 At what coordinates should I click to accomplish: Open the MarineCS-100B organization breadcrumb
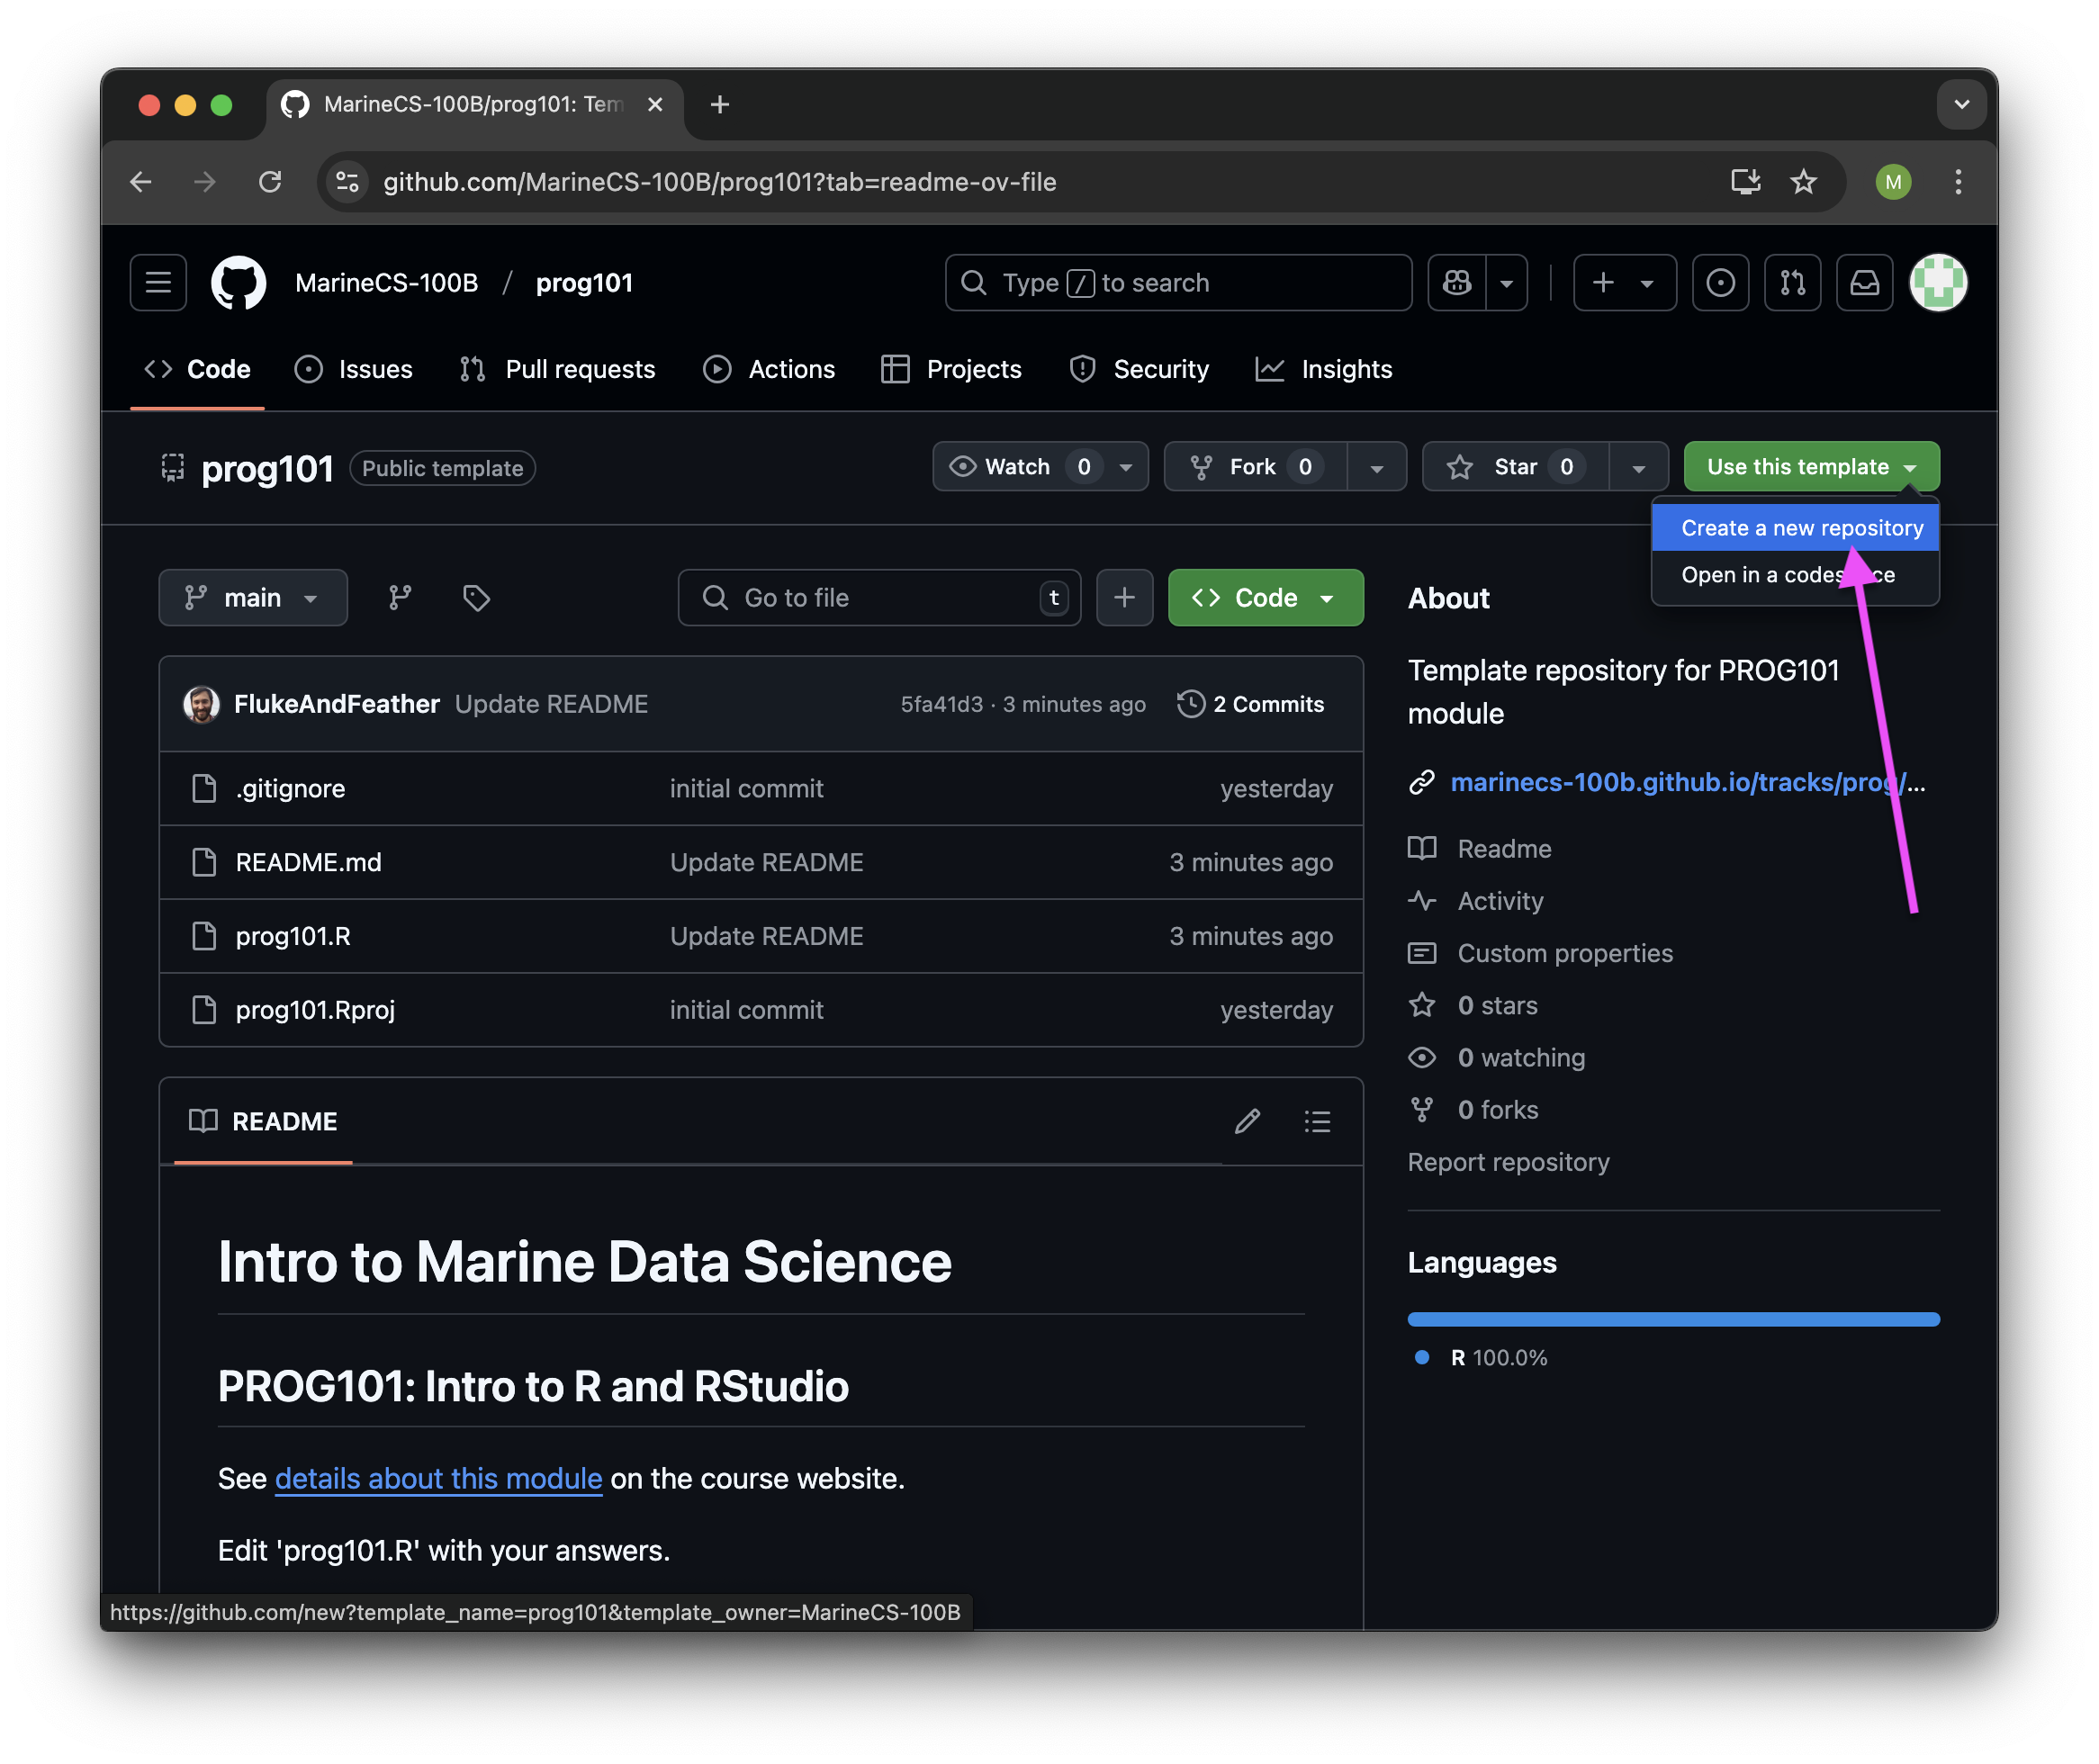pyautogui.click(x=386, y=283)
